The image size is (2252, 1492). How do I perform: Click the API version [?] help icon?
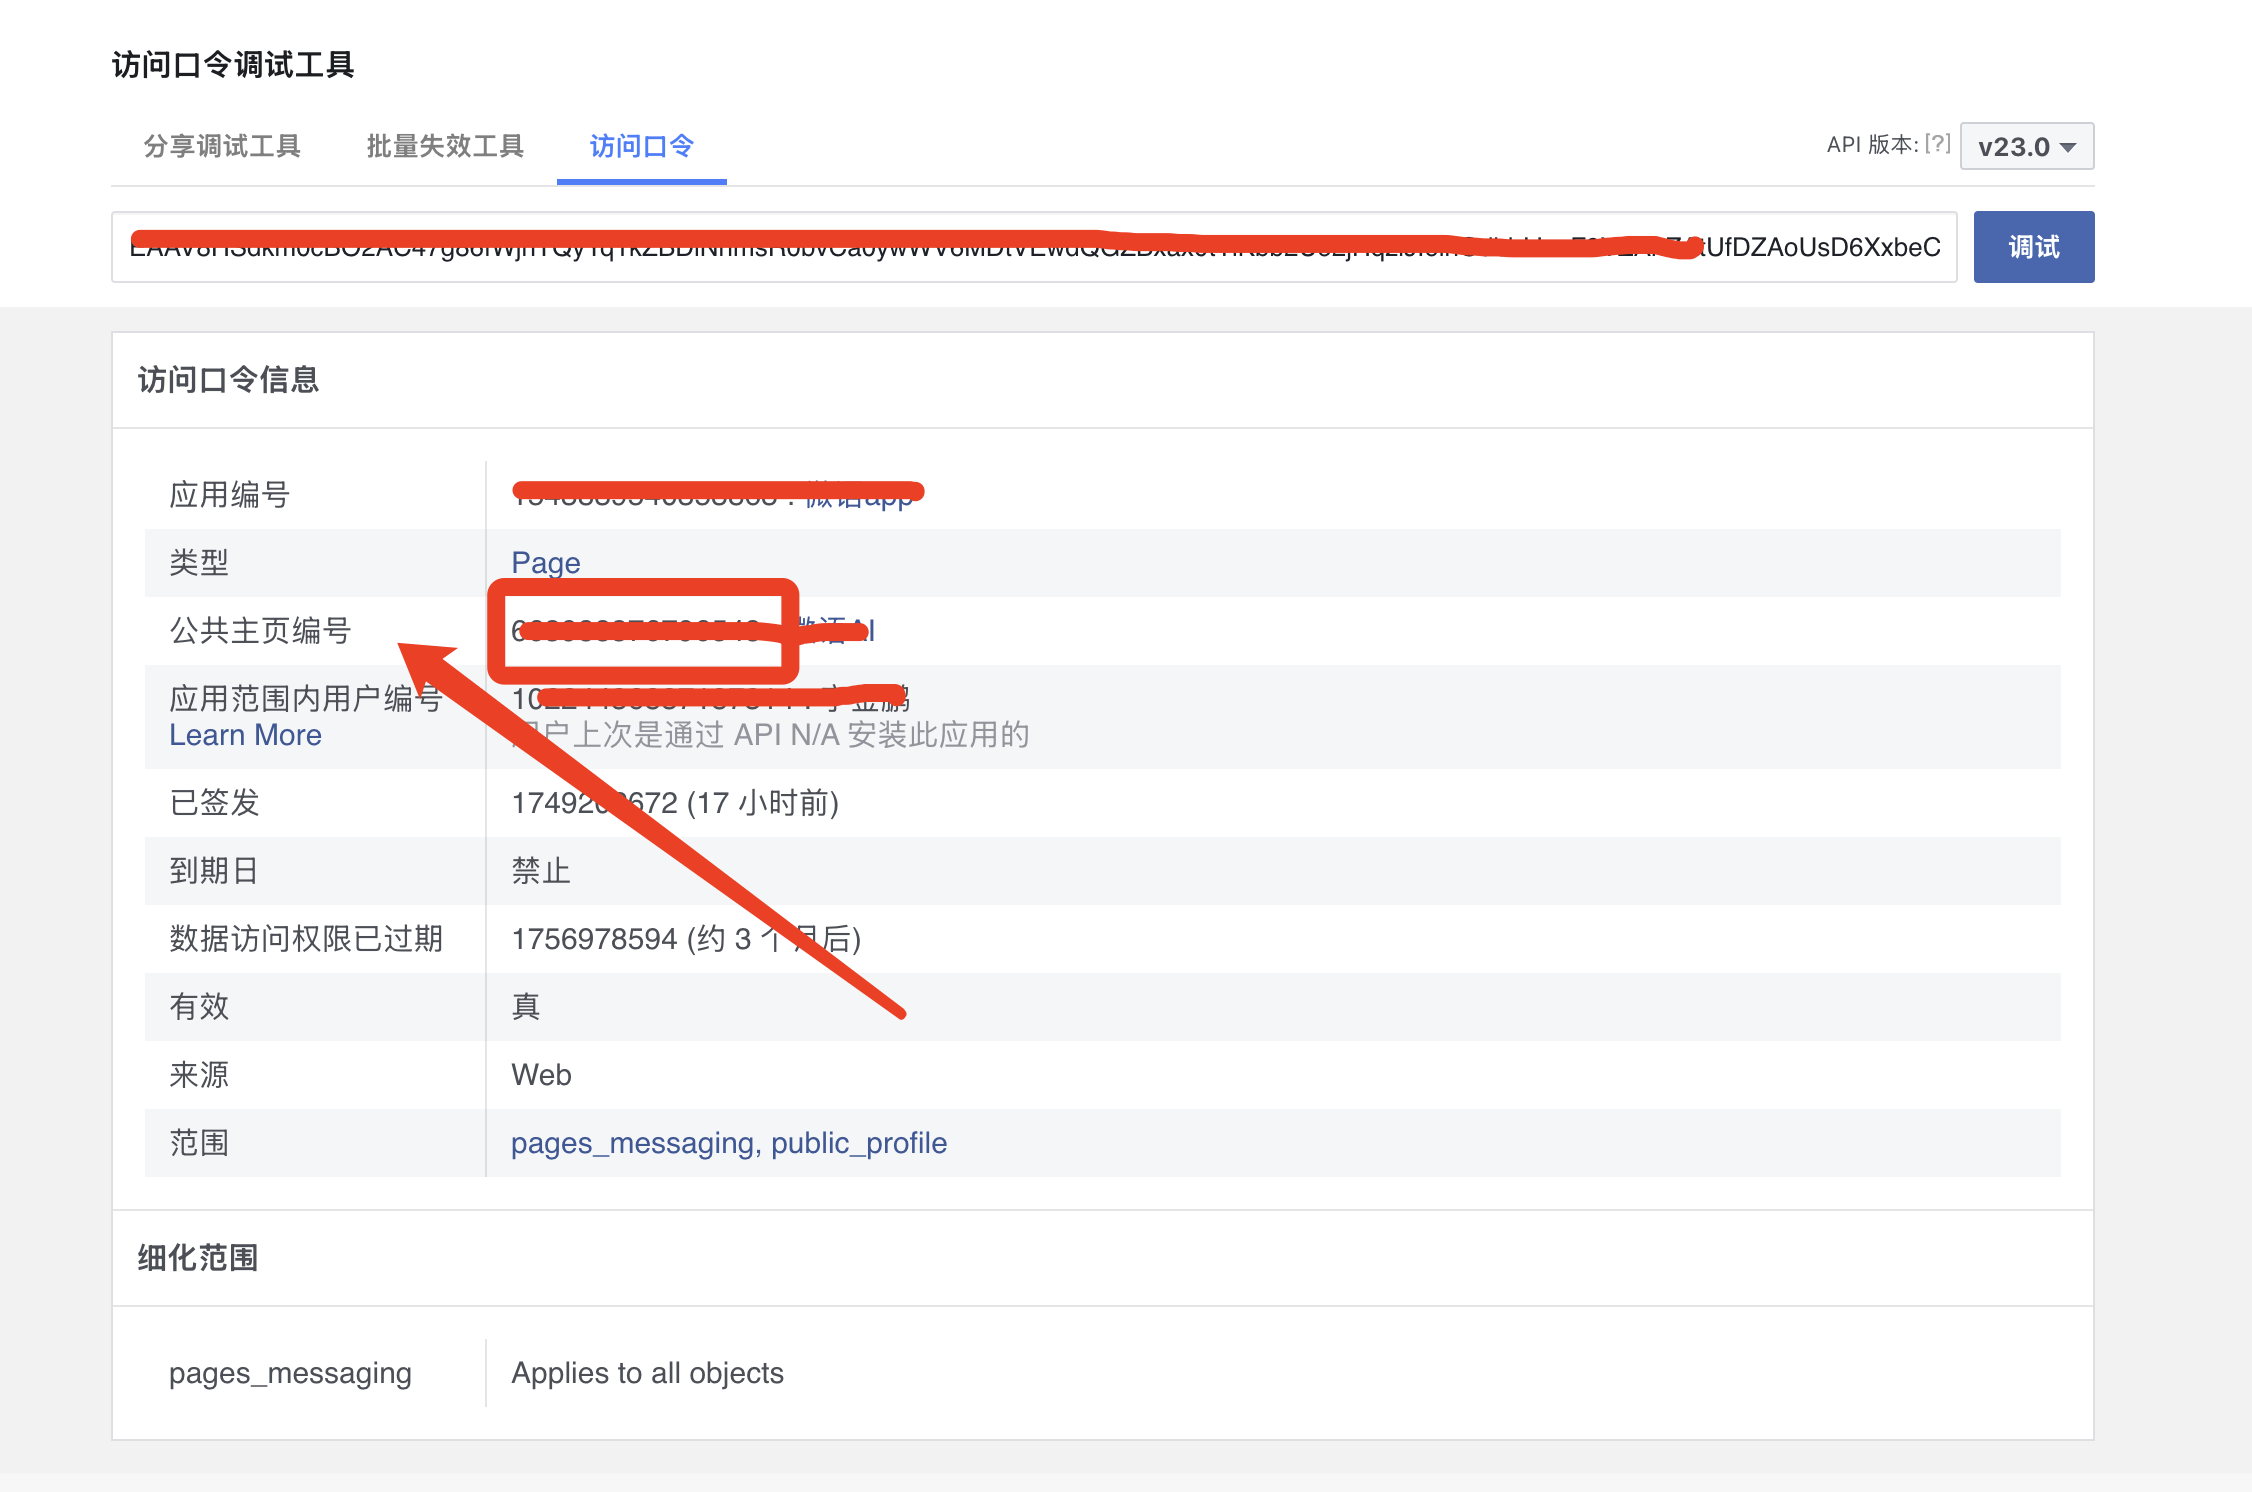[x=1937, y=144]
